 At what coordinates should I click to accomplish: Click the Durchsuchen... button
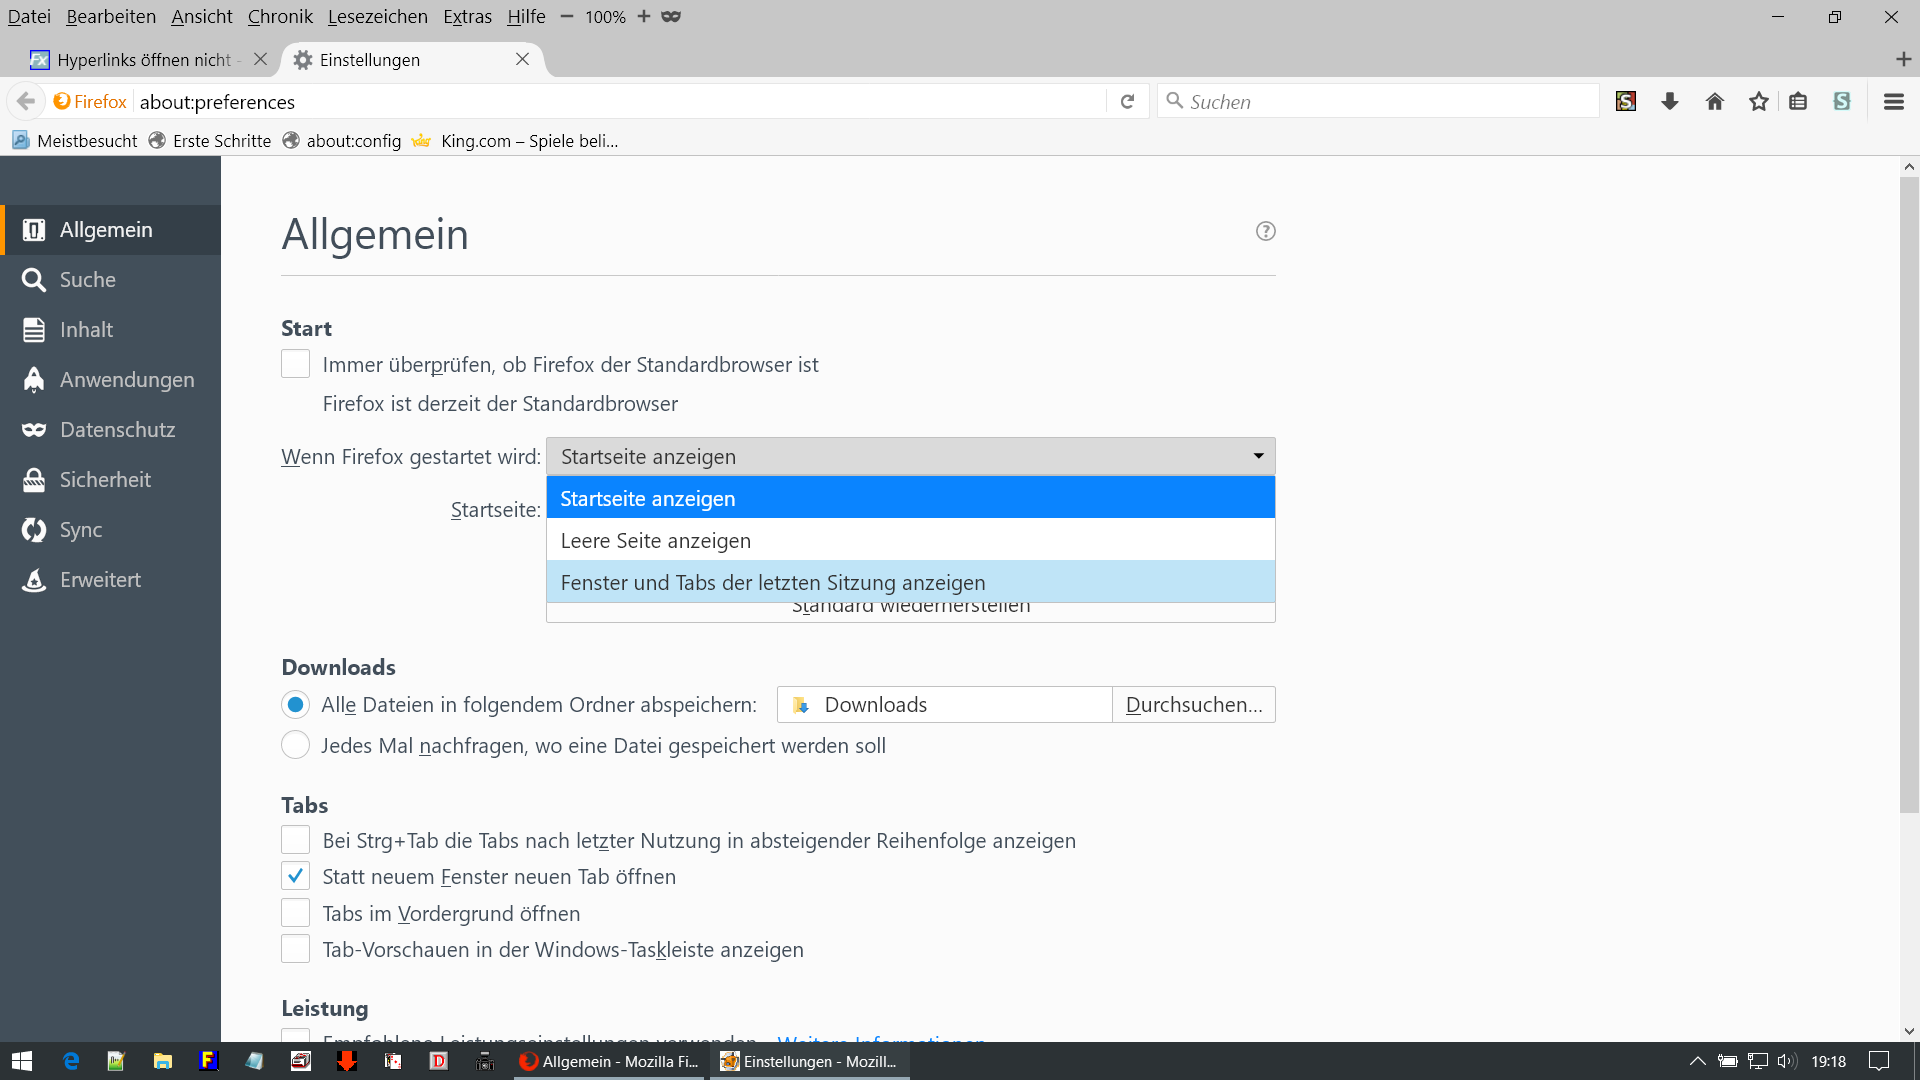tap(1193, 705)
